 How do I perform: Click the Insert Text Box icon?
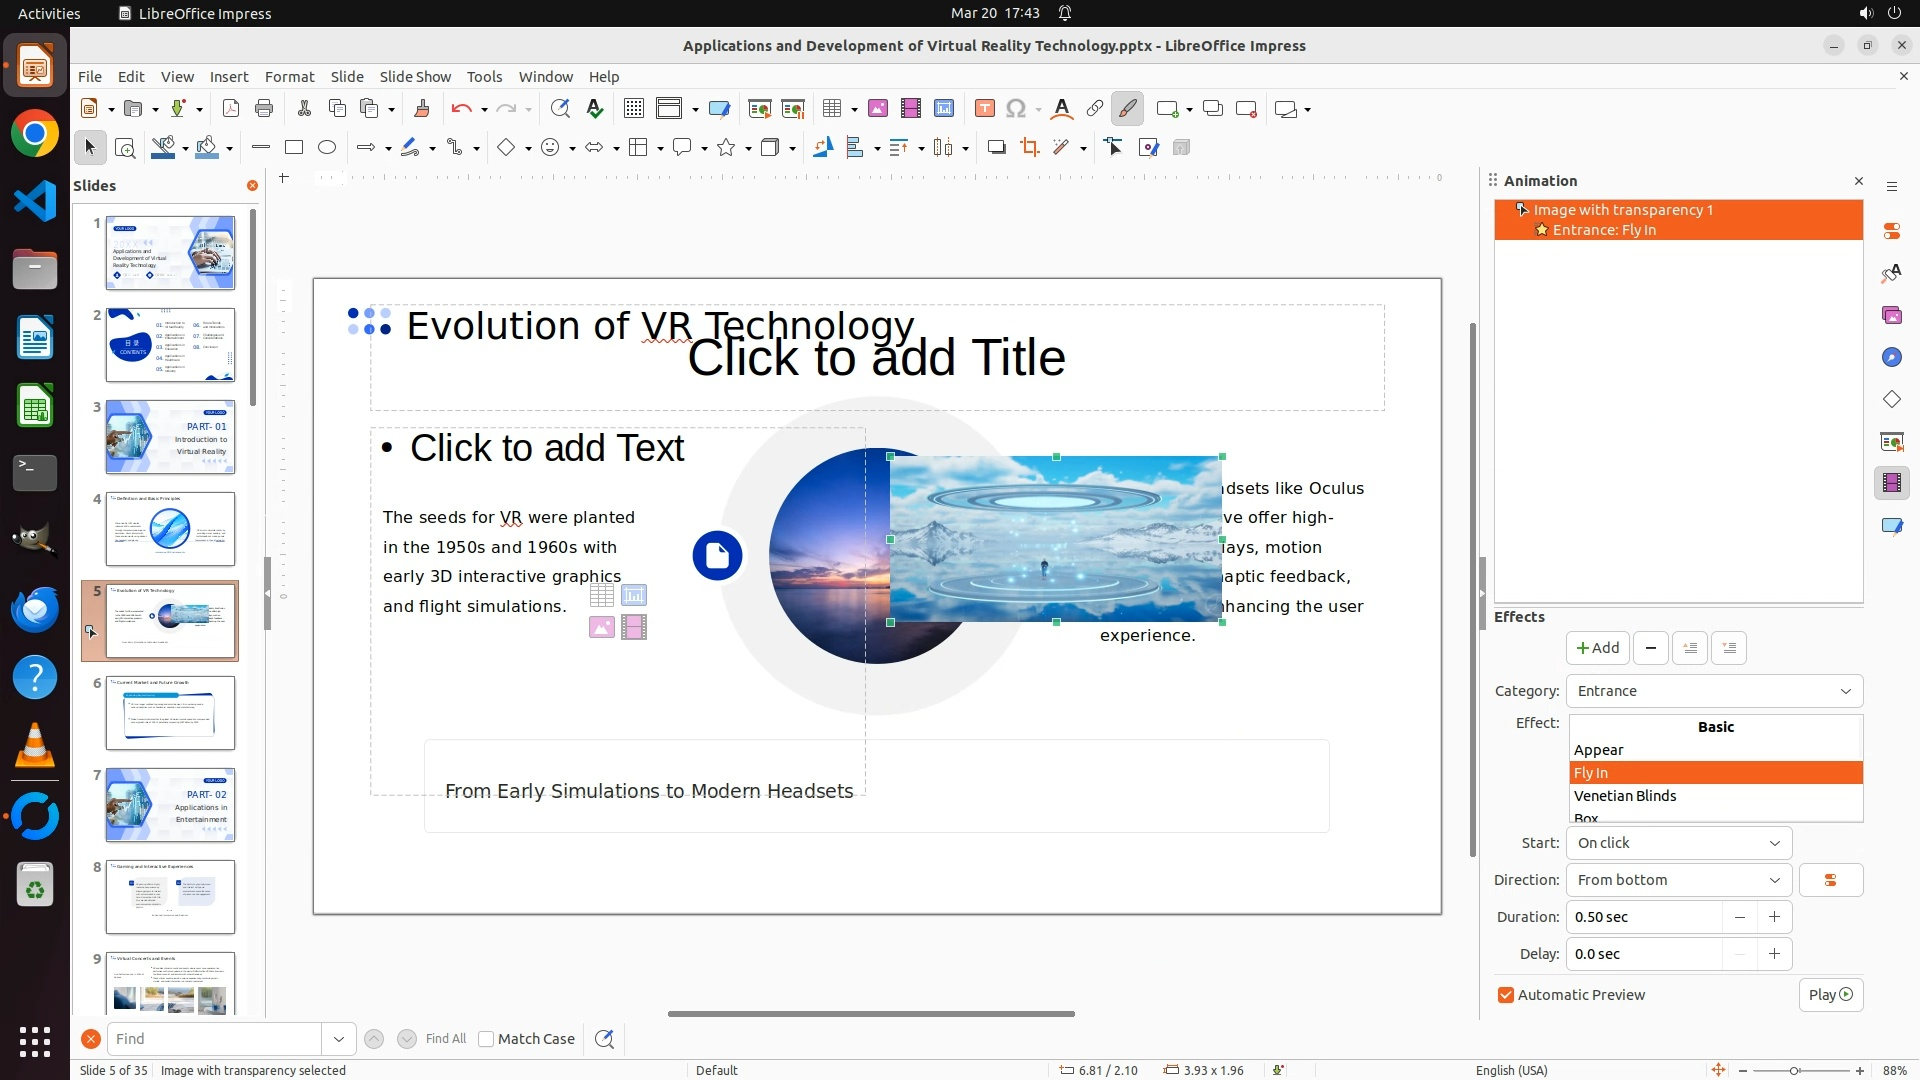[984, 109]
